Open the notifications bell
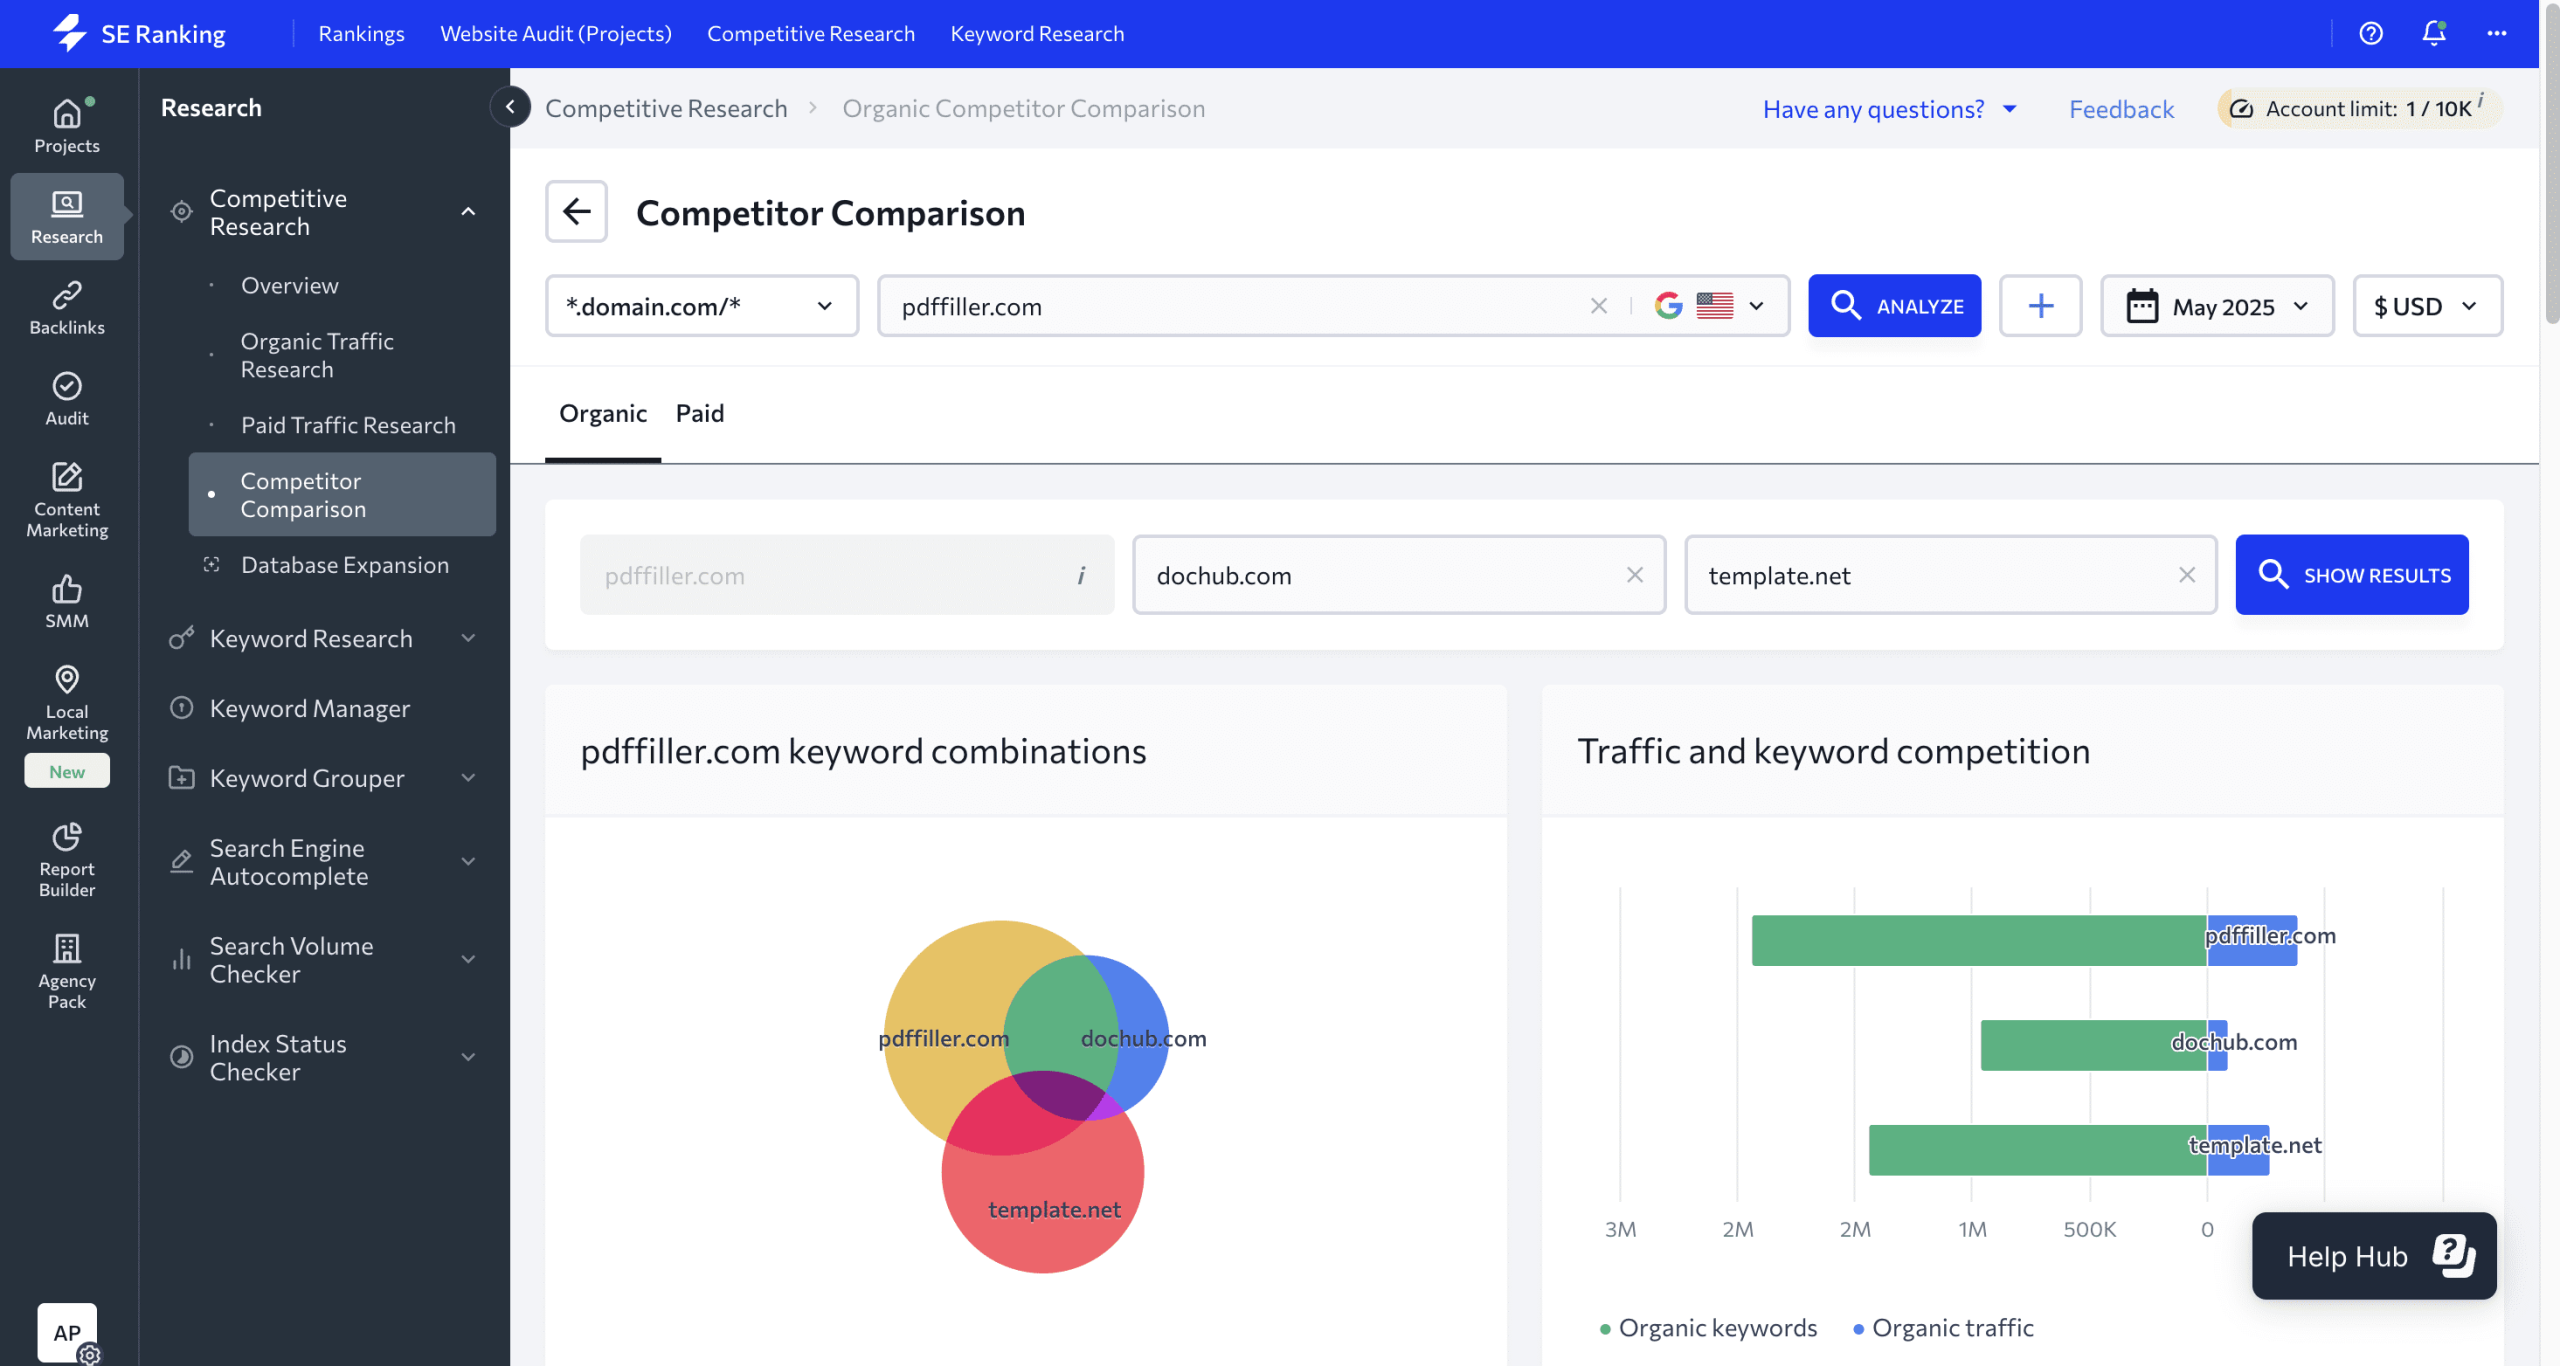2560x1366 pixels. tap(2434, 33)
